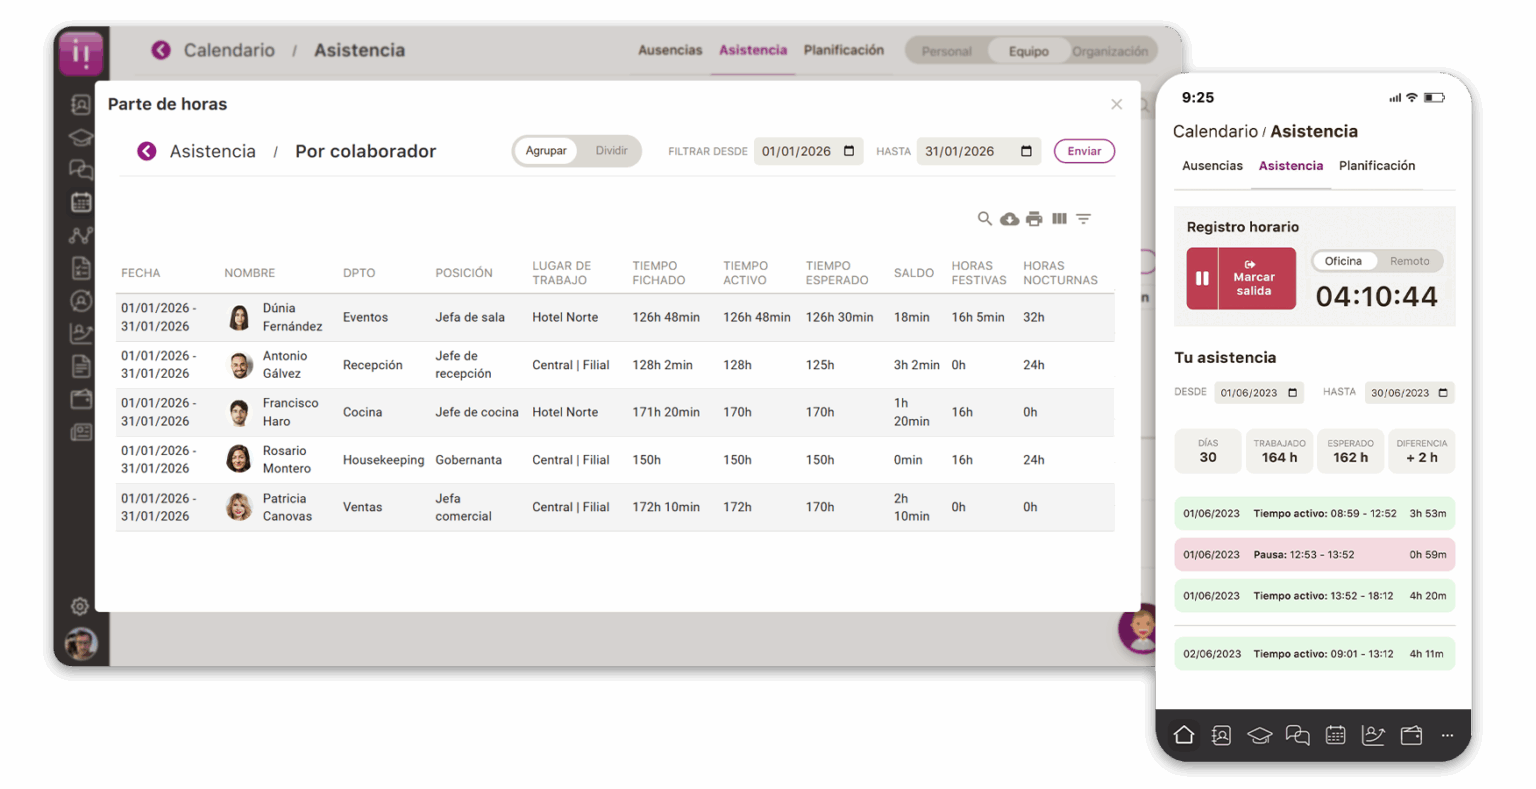Tap the chat icon in the mobile bottom bar
Viewport: 1536px width, 789px height.
tap(1297, 735)
